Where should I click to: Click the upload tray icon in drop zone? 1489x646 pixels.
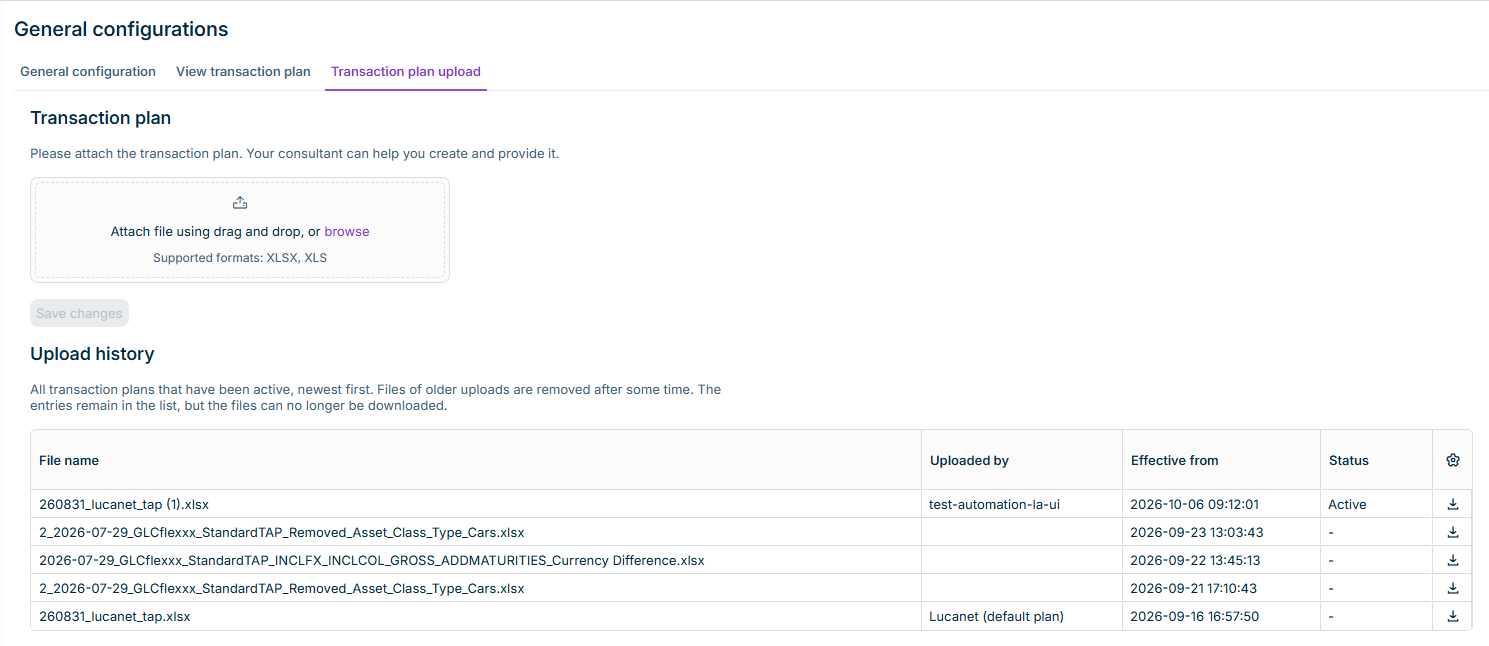tap(240, 203)
